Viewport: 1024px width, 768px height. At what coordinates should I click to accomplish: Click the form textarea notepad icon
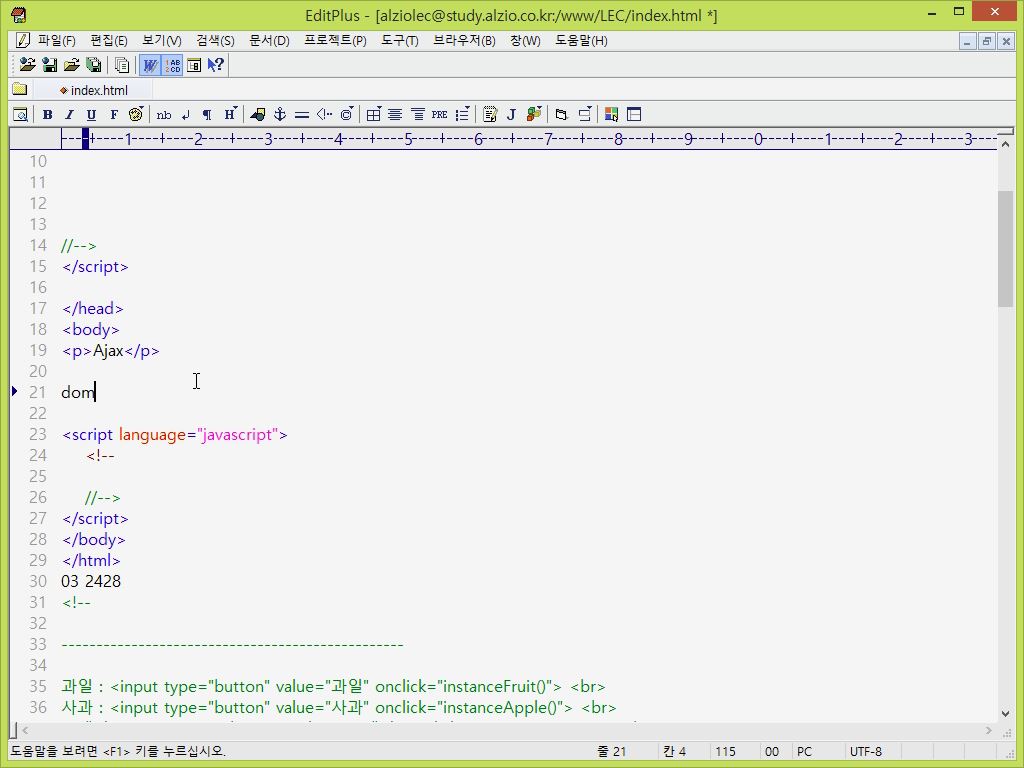point(490,114)
